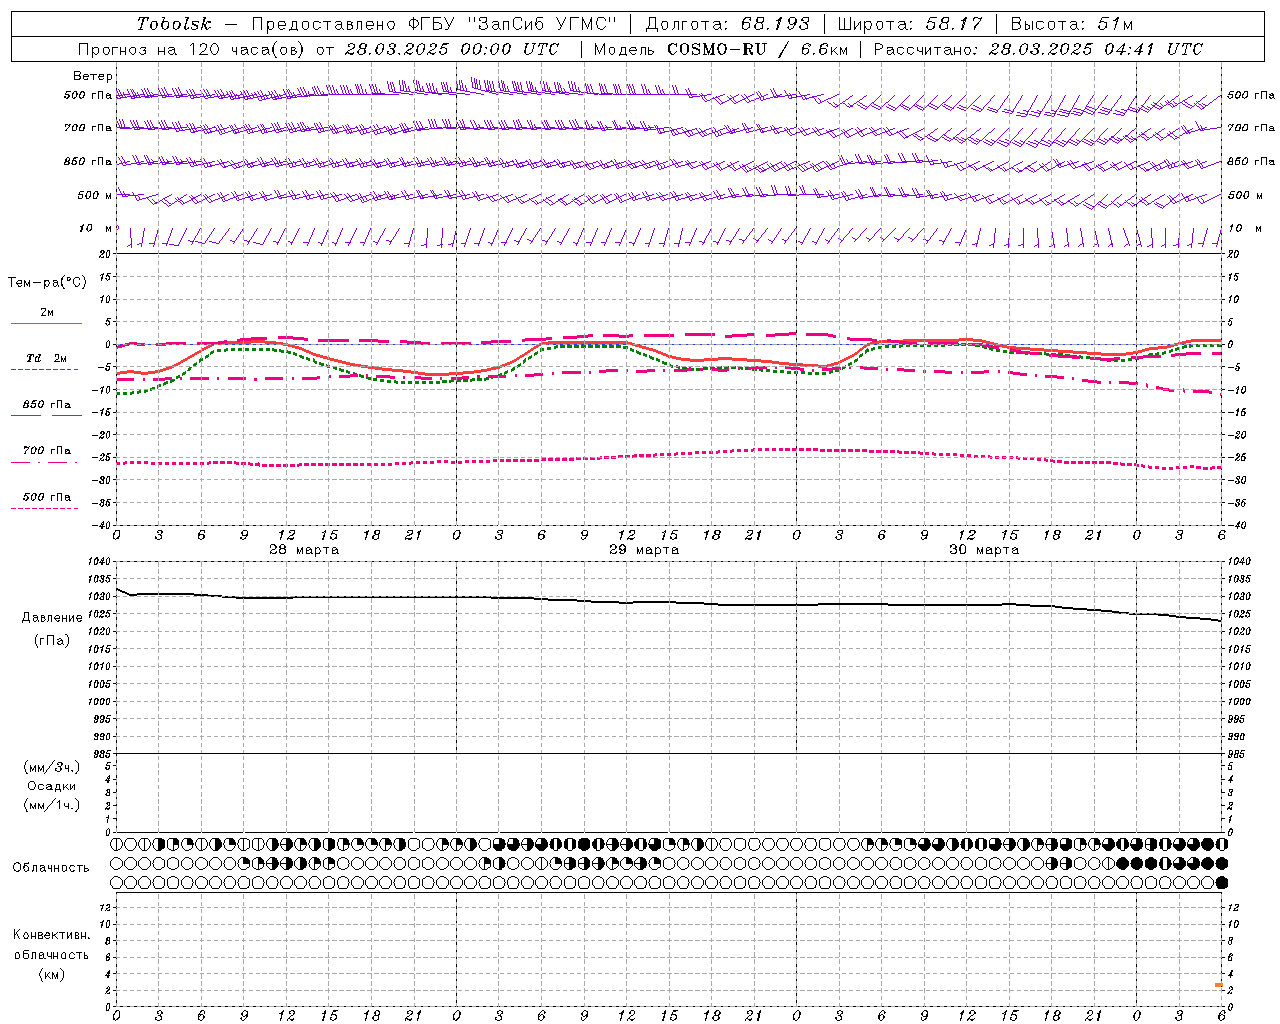Click the "10 м" wind level label on left axis
Viewport: 1280px width, 1024px height.
pos(96,228)
